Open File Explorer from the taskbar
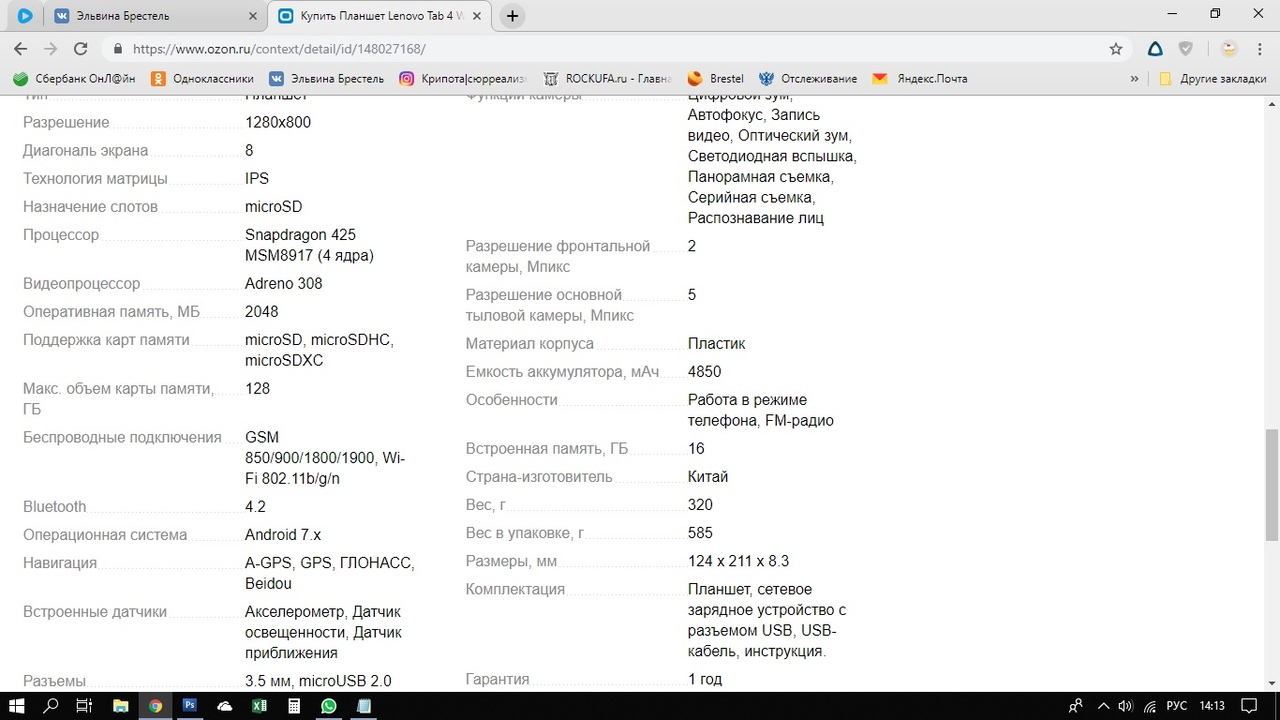This screenshot has width=1280, height=720. [120, 706]
